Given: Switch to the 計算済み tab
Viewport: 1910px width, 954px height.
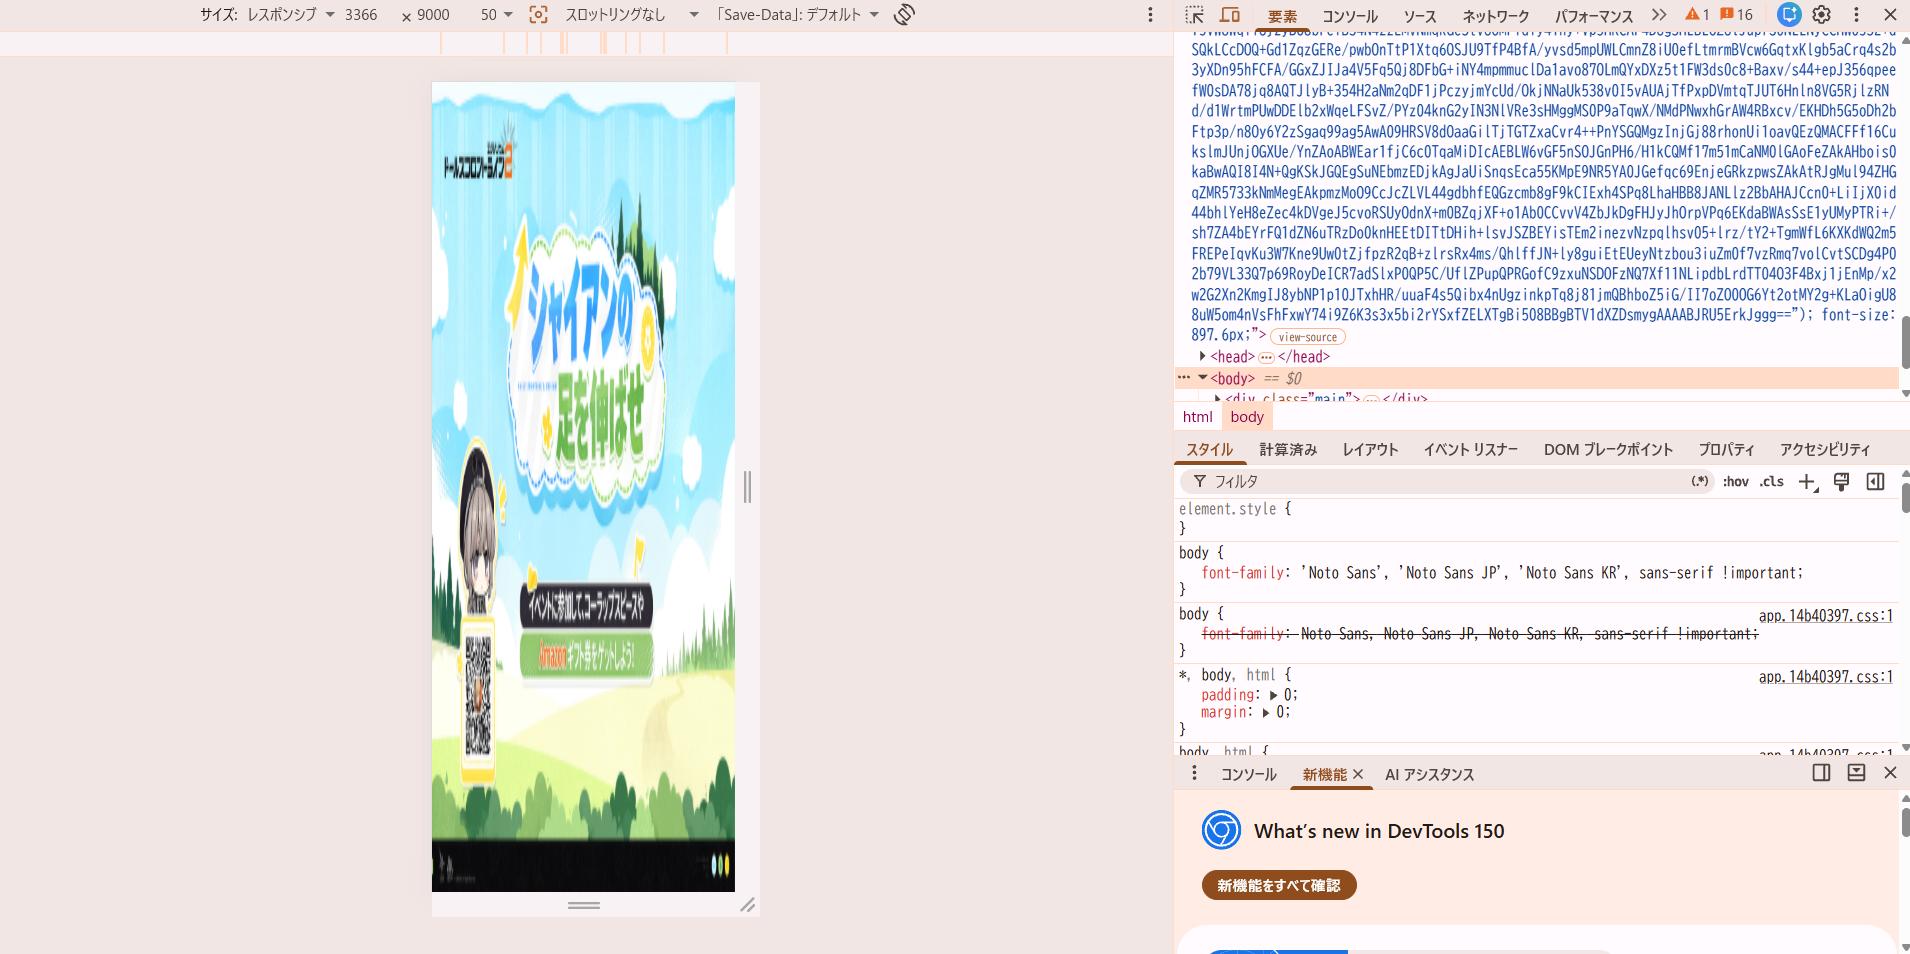Looking at the screenshot, I should click(x=1288, y=450).
